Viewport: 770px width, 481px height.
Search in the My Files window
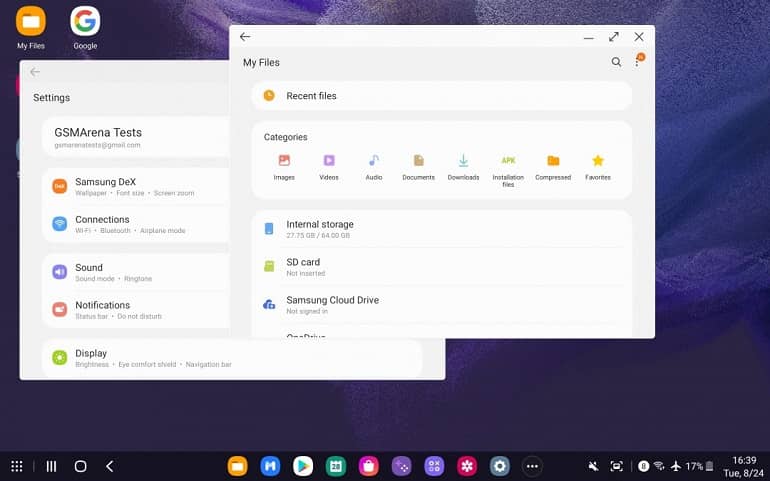[x=616, y=62]
